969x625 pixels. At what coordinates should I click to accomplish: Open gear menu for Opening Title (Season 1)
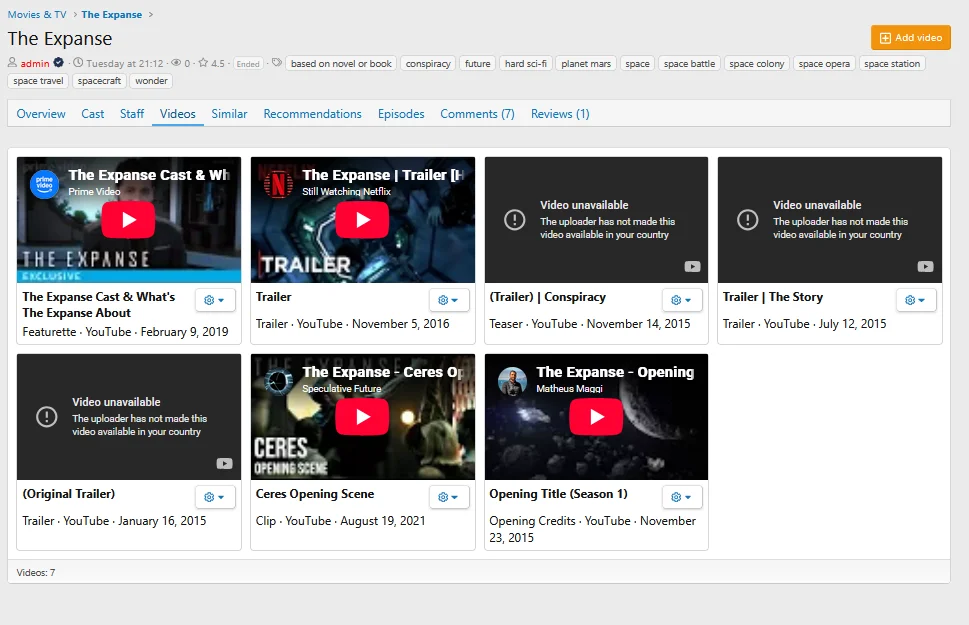click(x=682, y=497)
